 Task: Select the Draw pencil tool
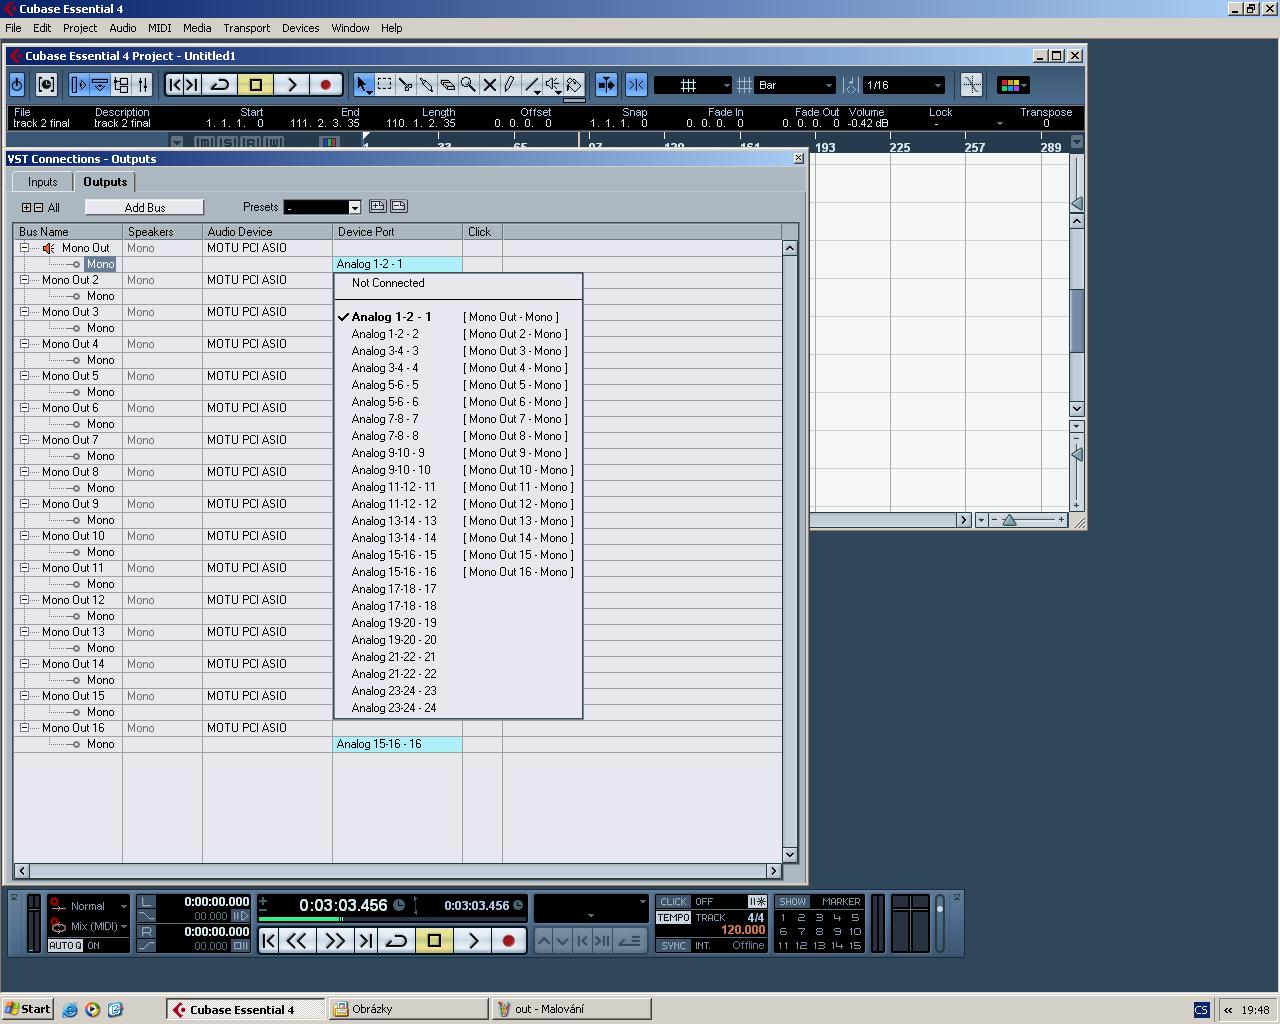pos(510,85)
